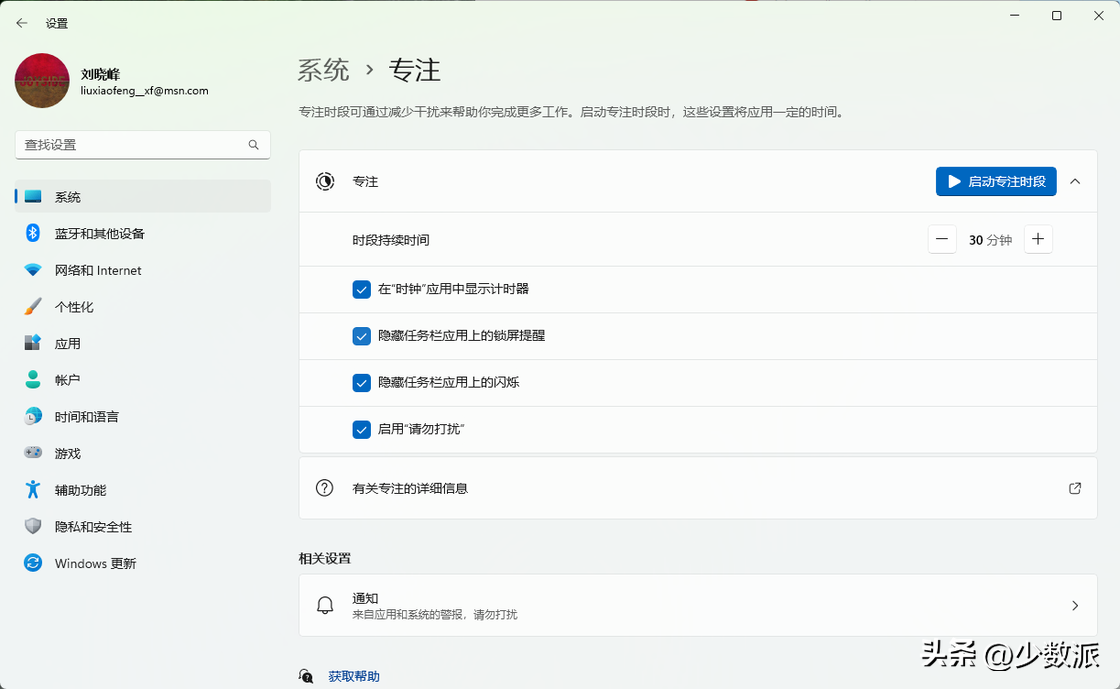Open 网络和 Internet settings
1120x689 pixels.
coord(97,270)
